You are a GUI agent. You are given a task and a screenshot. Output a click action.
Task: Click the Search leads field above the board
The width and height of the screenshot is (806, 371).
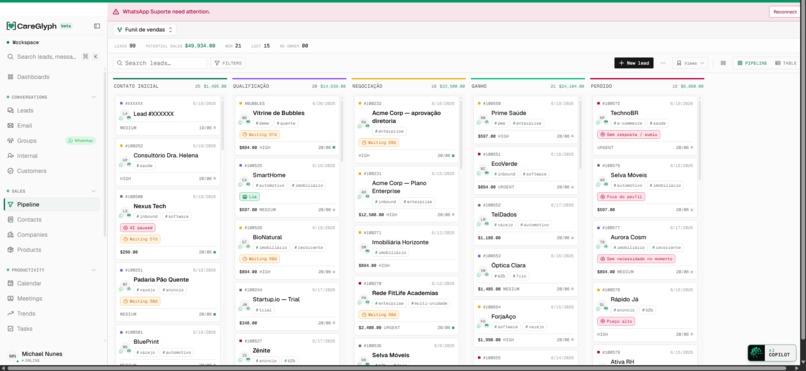coord(160,63)
